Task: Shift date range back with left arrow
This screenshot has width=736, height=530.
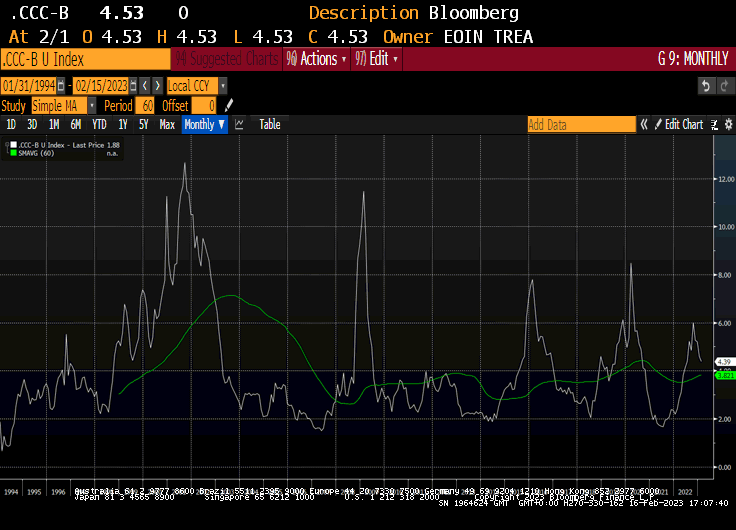Action: pyautogui.click(x=145, y=86)
